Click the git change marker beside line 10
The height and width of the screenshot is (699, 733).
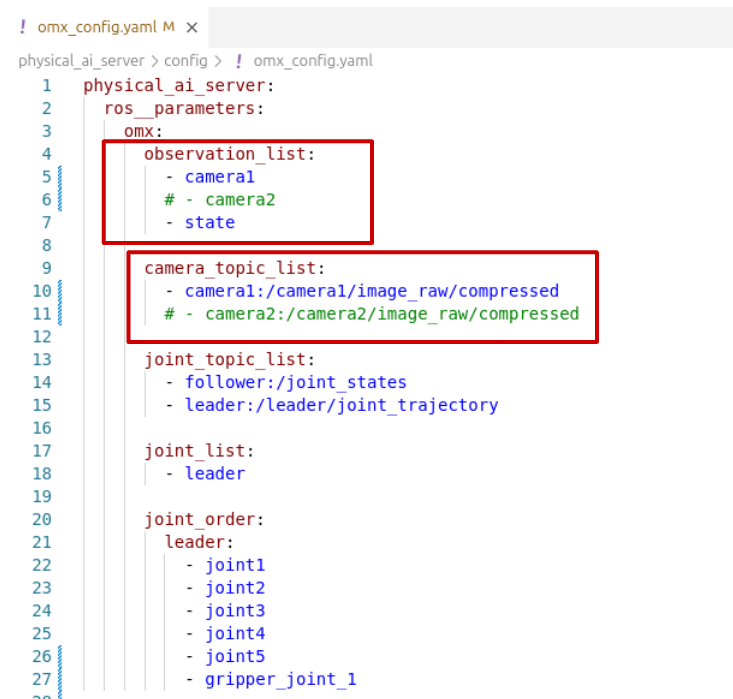pos(61,291)
